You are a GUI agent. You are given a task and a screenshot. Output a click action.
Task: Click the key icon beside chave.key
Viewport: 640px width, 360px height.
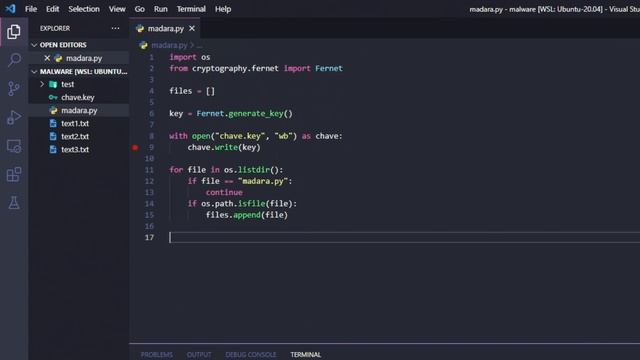coord(53,97)
